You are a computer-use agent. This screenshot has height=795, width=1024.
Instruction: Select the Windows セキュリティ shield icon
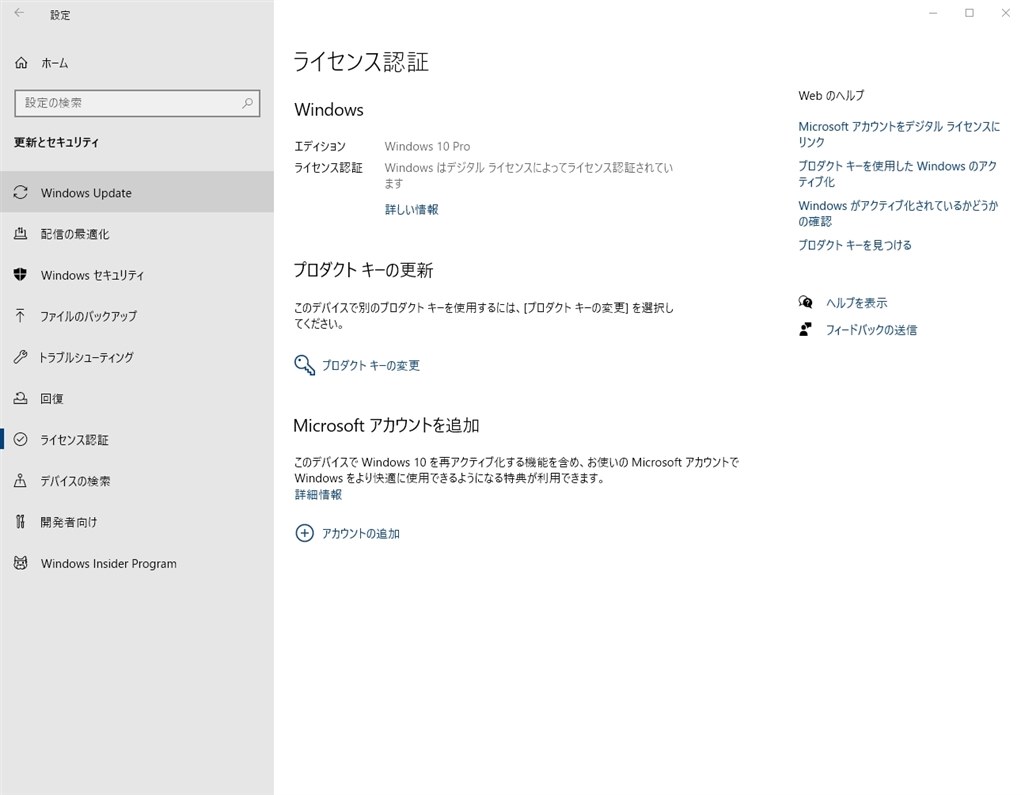click(21, 275)
